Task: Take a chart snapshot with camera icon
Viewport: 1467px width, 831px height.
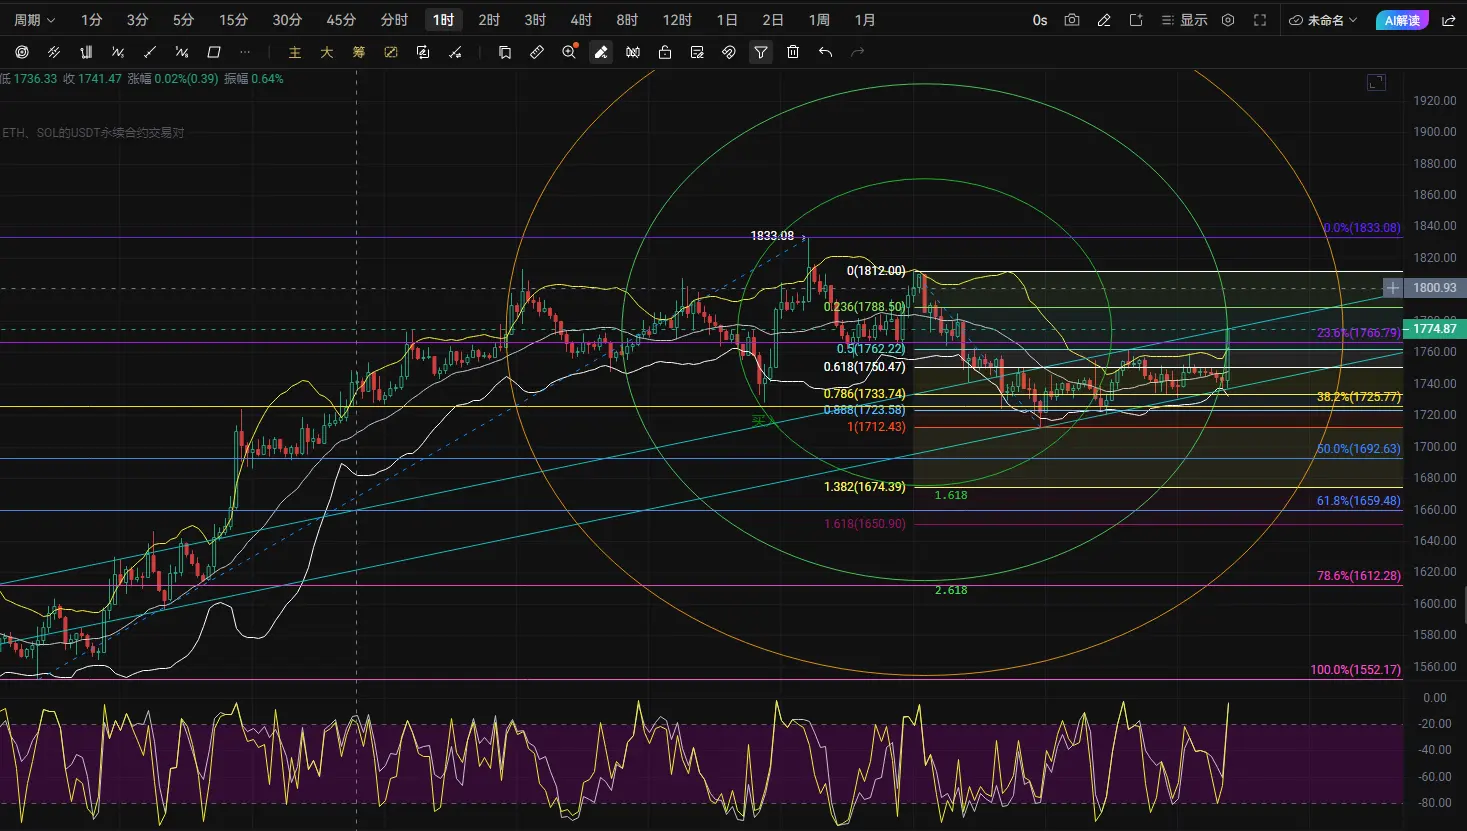Action: pyautogui.click(x=1072, y=20)
